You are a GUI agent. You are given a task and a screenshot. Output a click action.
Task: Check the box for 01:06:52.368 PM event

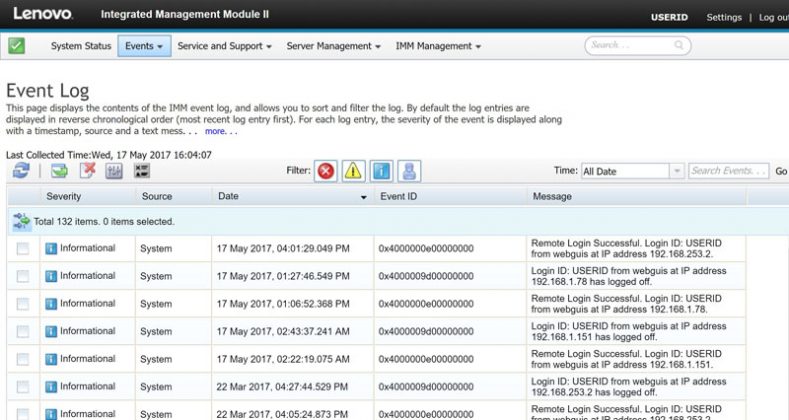[x=23, y=304]
